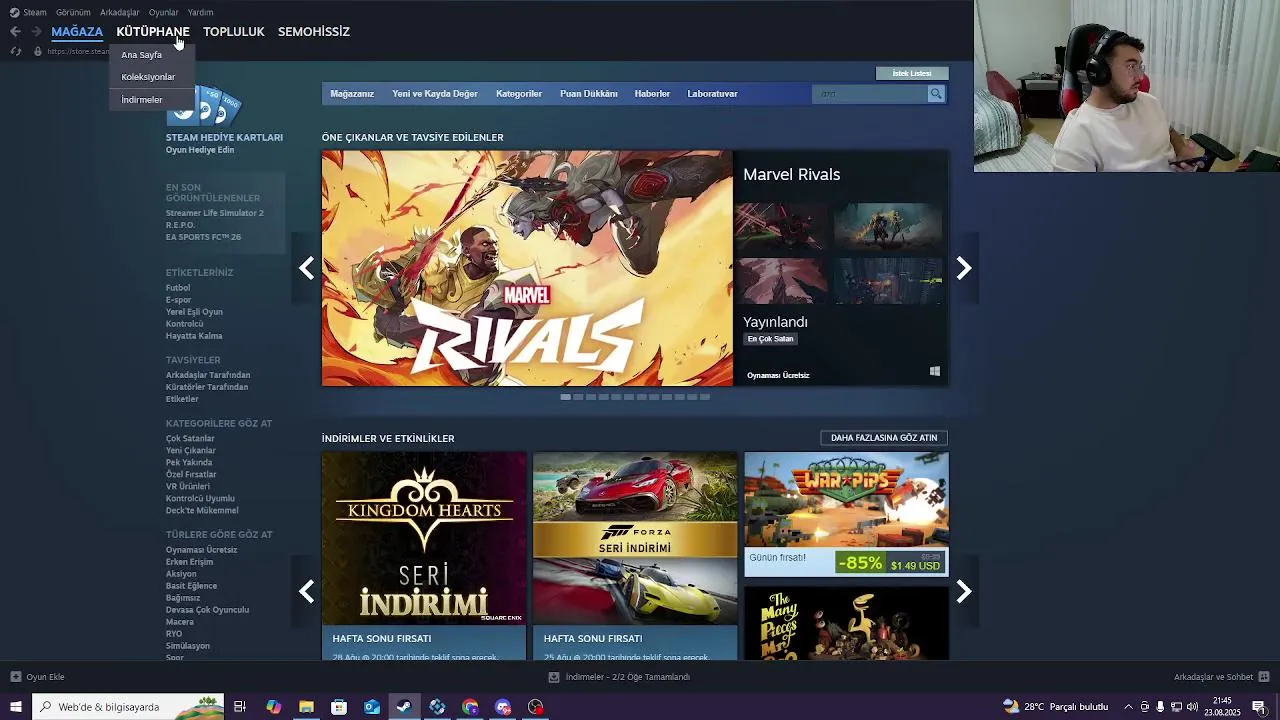
Task: Open the TOPLULUK tab
Action: [234, 32]
